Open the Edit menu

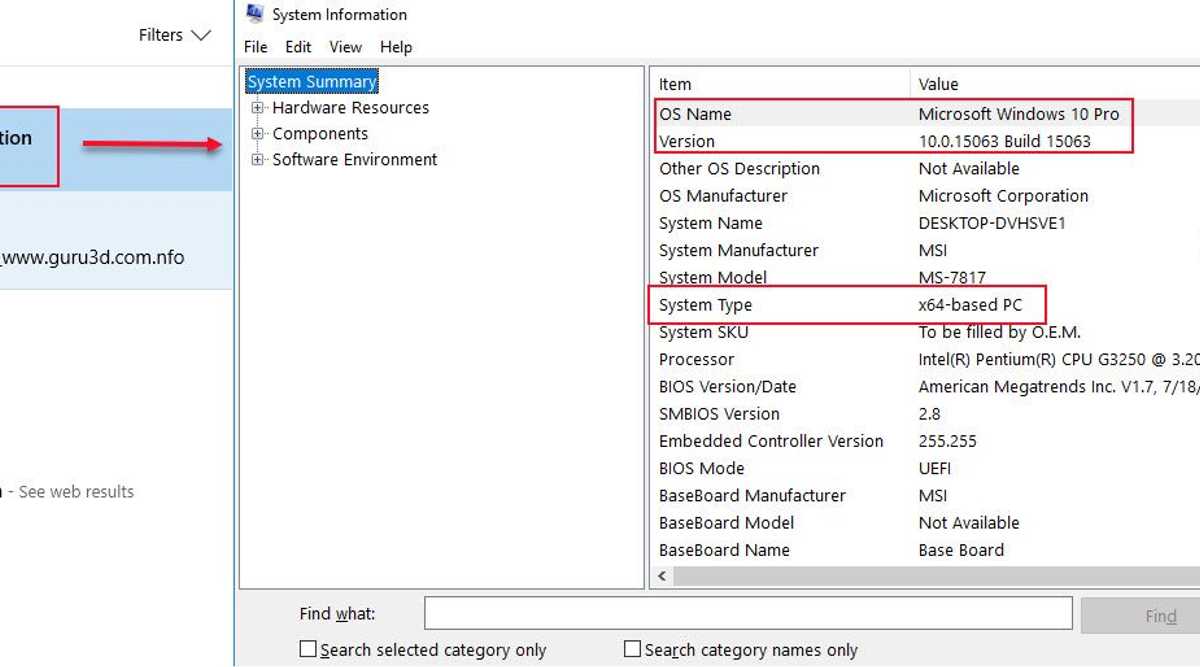pos(297,46)
